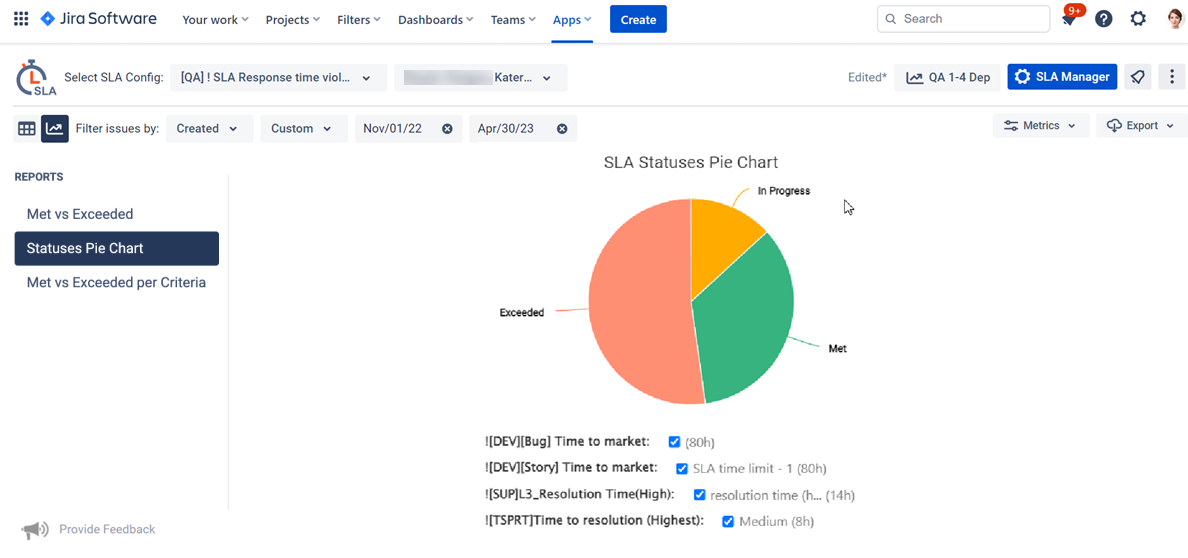Screen dimensions: 1188x558
Task: Click the pin icon beside SLA Manager
Action: point(1137,77)
